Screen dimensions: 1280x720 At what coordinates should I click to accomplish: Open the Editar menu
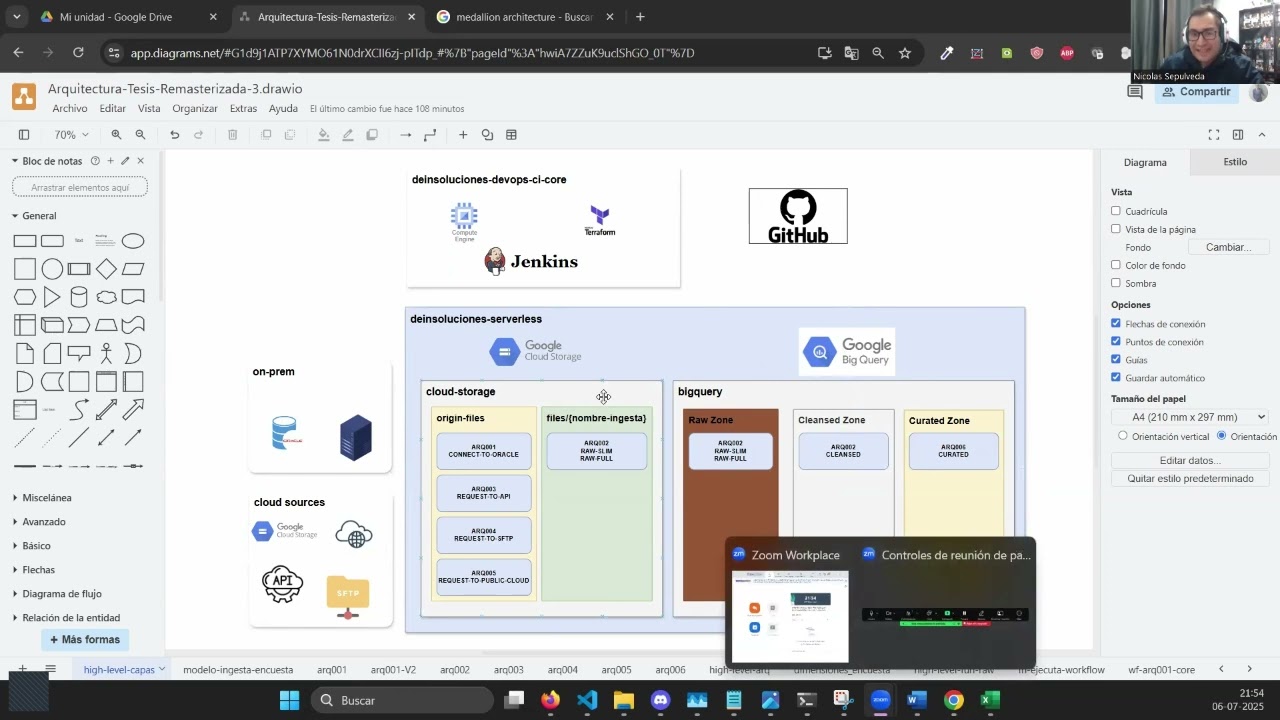pyautogui.click(x=112, y=108)
